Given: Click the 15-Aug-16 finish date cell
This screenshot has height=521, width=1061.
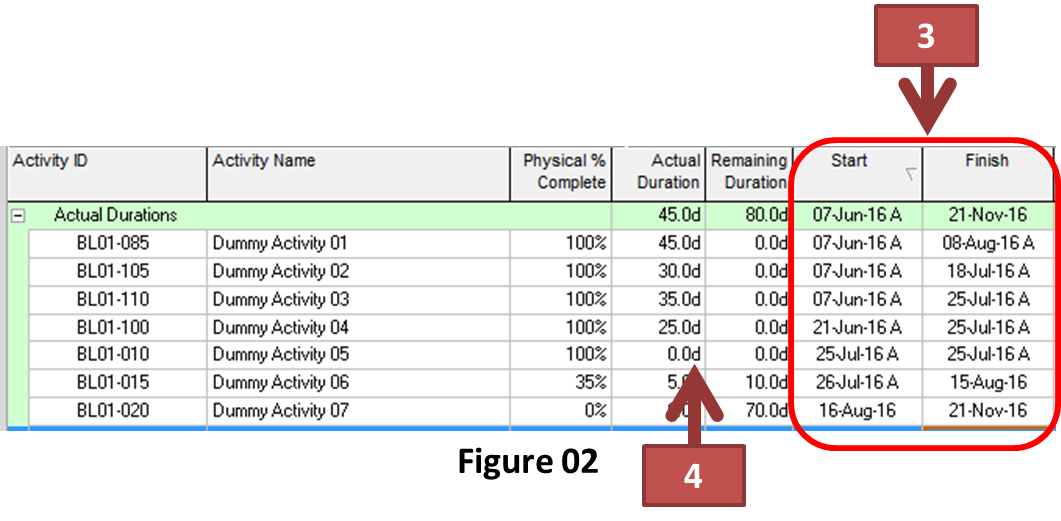Looking at the screenshot, I should (x=987, y=382).
